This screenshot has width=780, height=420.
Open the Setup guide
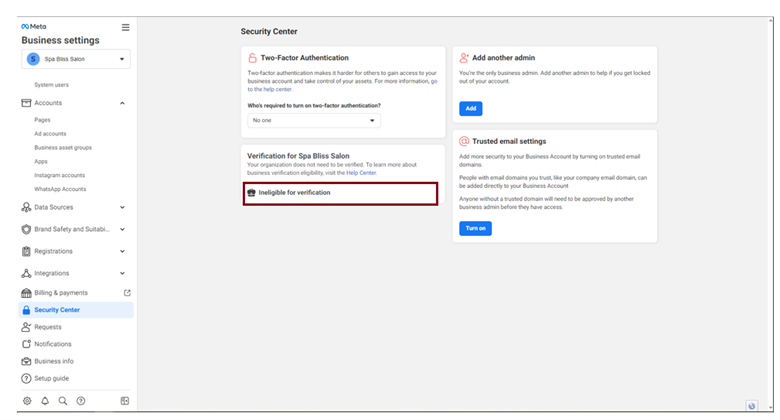point(51,378)
